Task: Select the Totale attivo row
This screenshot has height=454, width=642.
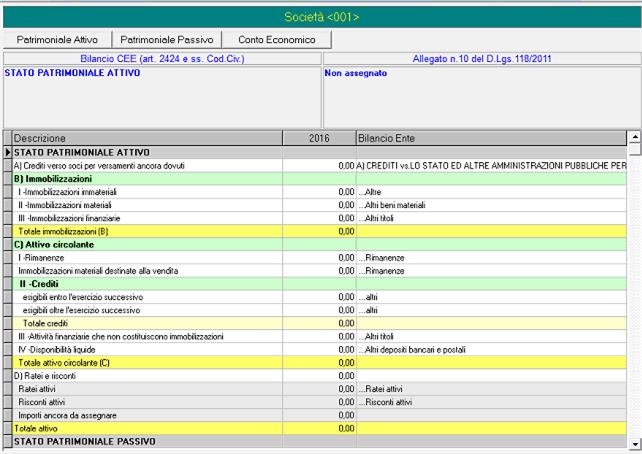Action: (x=146, y=428)
